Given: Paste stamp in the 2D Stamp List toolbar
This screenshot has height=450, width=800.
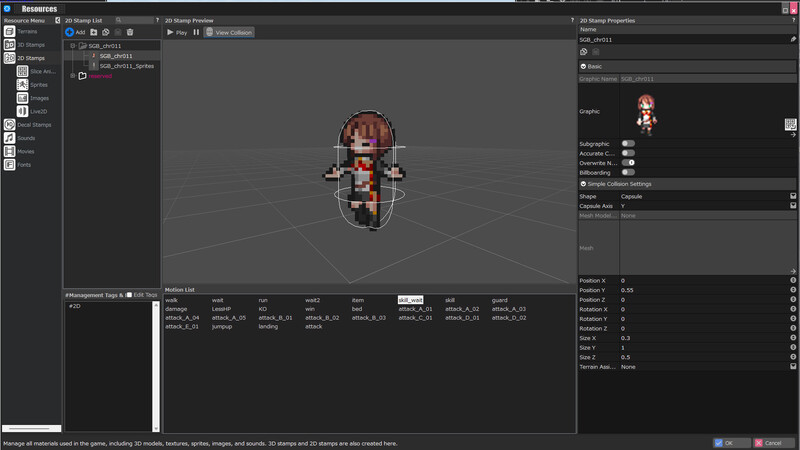Looking at the screenshot, I should click(118, 32).
